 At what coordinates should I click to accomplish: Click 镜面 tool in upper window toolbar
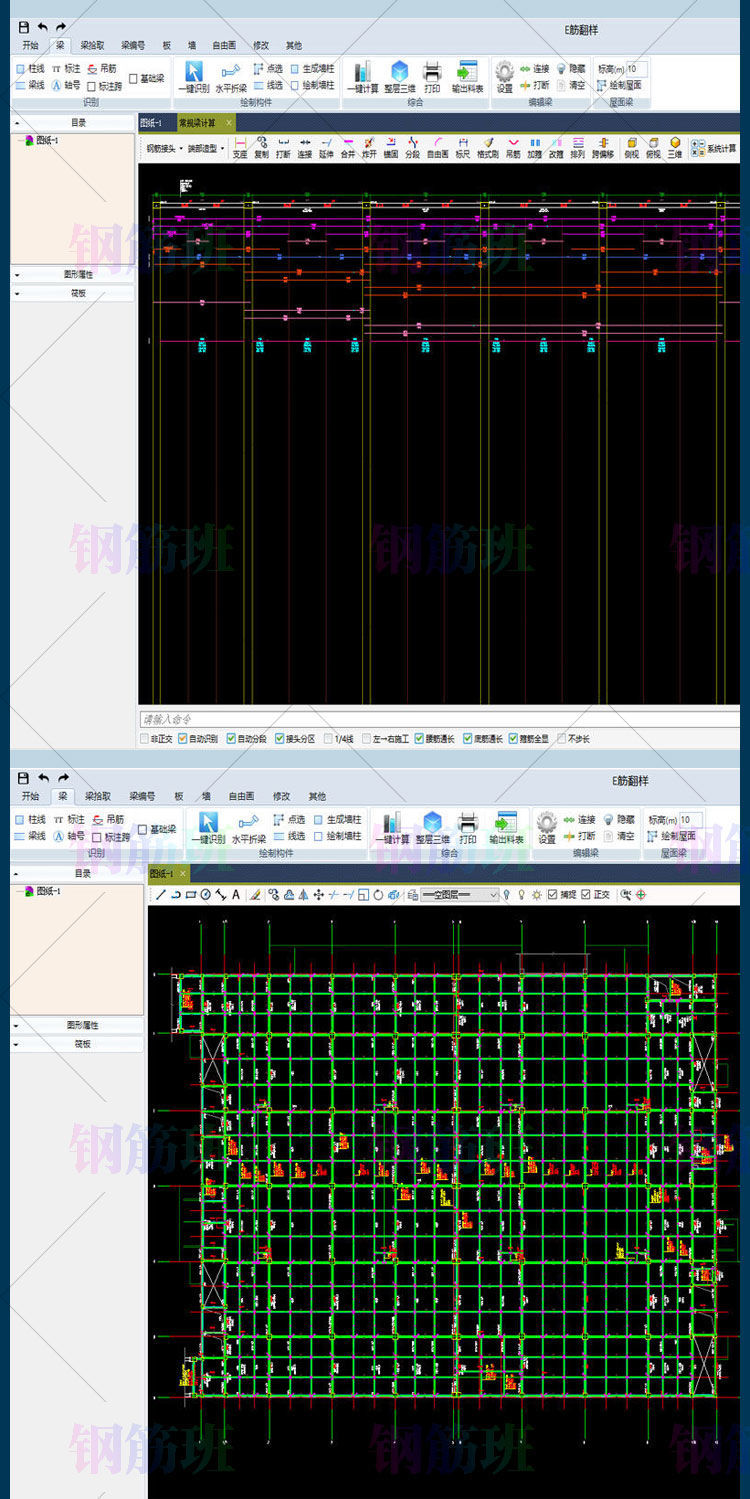click(x=391, y=149)
